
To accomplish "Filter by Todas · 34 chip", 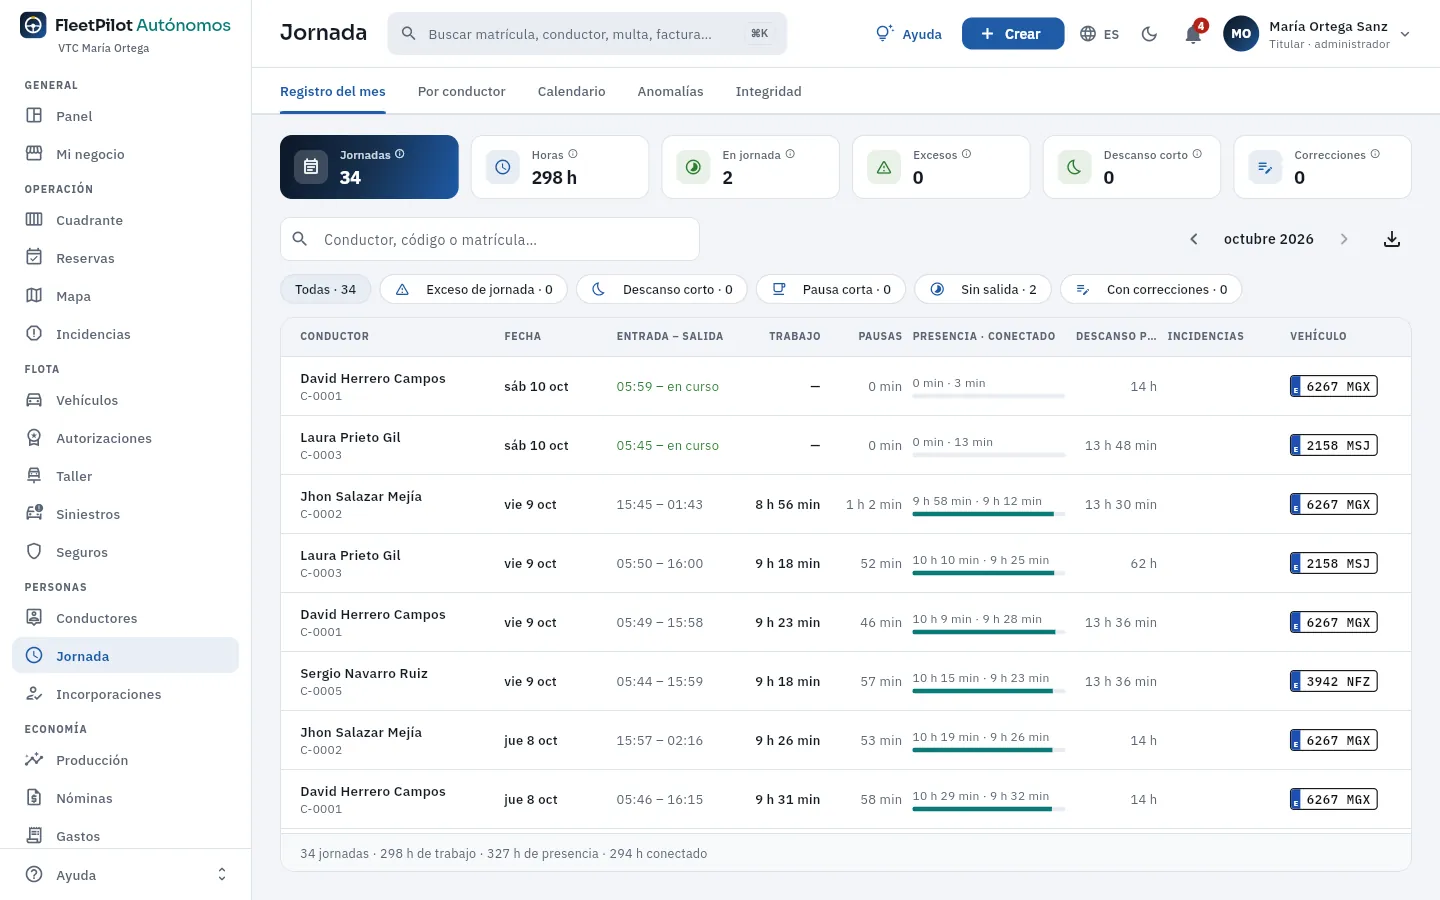I will click(x=325, y=289).
